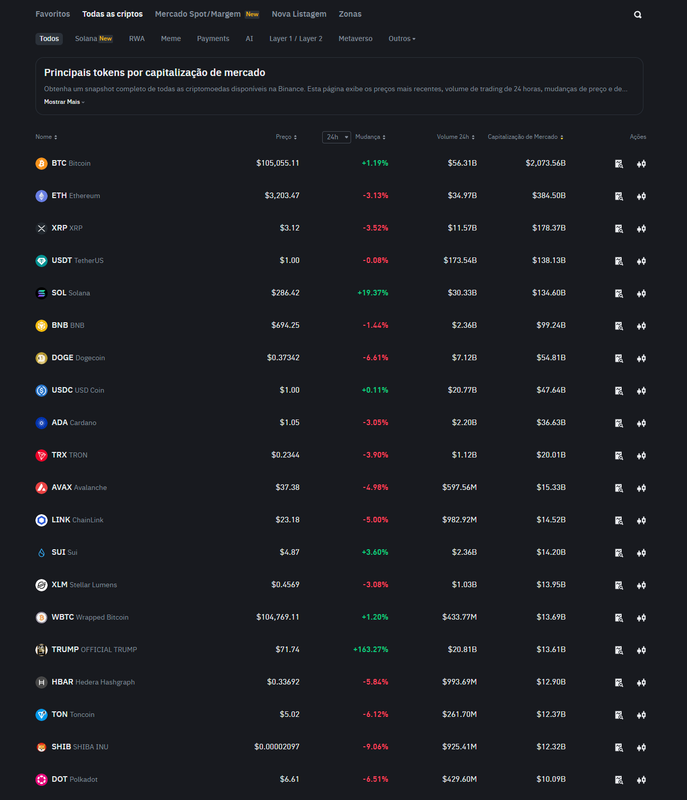Image resolution: width=687 pixels, height=800 pixels.
Task: Open details icon in SHIB row
Action: 619,747
